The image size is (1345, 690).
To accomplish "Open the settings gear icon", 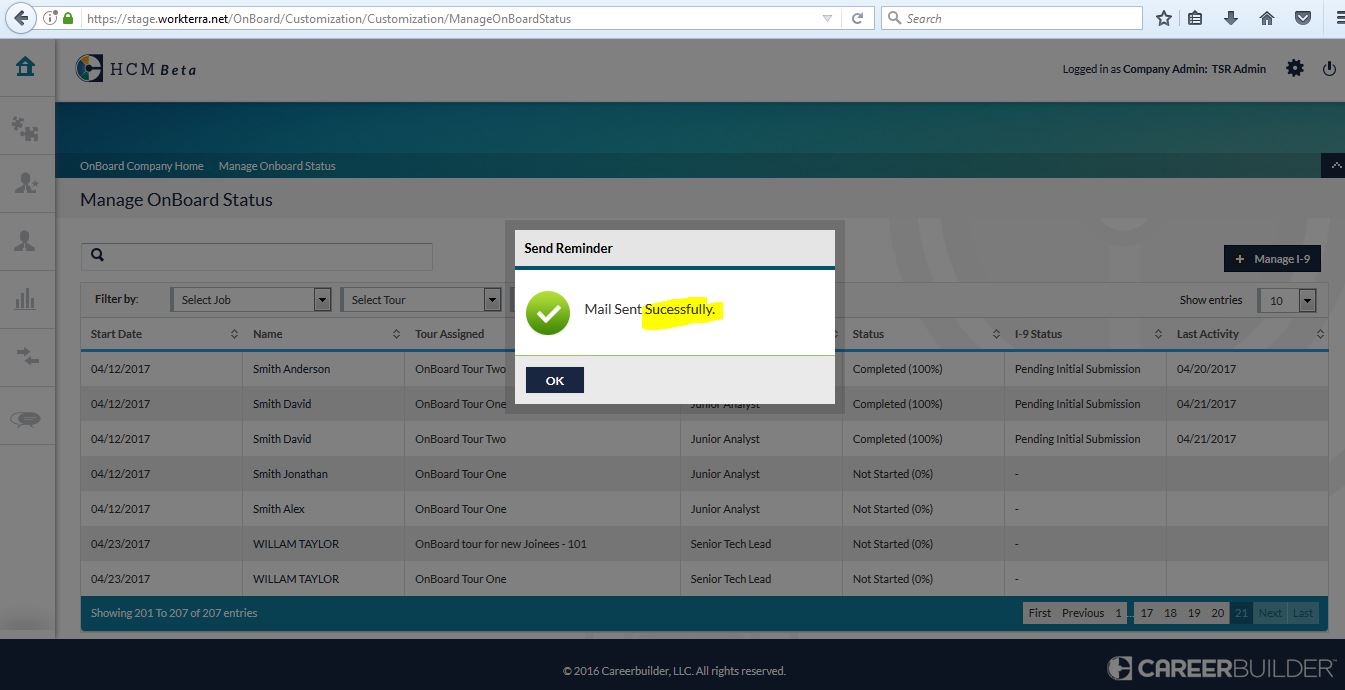I will [1295, 68].
